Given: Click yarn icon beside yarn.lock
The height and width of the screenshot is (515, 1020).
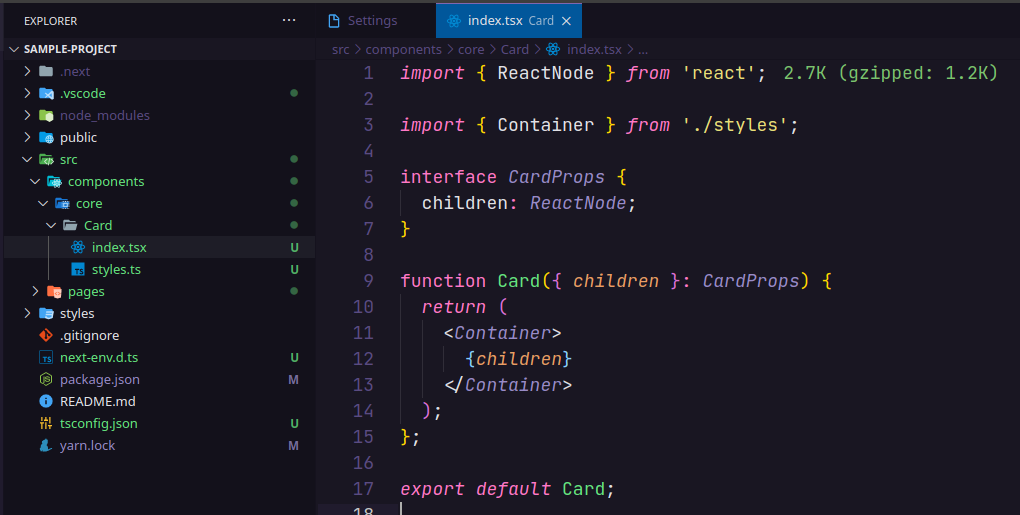Looking at the screenshot, I should 46,445.
